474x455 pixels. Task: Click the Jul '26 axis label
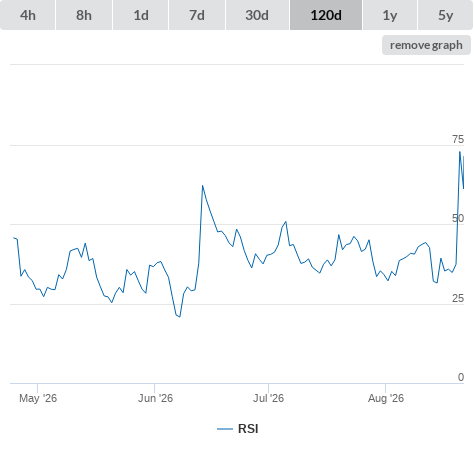268,398
